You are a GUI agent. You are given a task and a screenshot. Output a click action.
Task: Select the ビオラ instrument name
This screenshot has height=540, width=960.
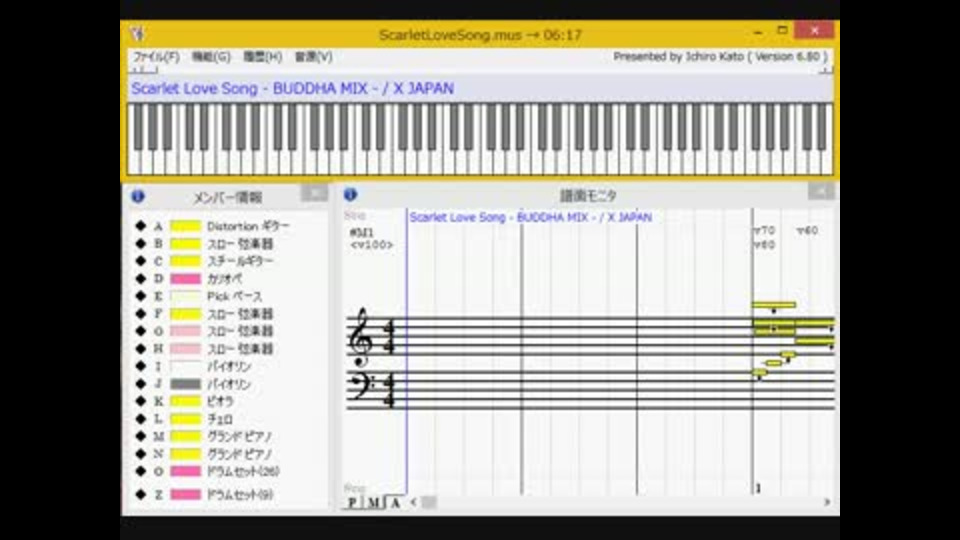pyautogui.click(x=220, y=401)
